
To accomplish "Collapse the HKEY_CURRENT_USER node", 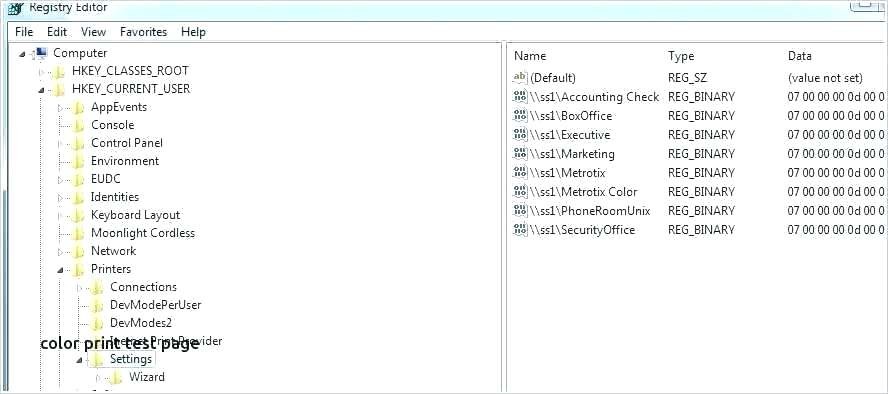I will pos(41,89).
